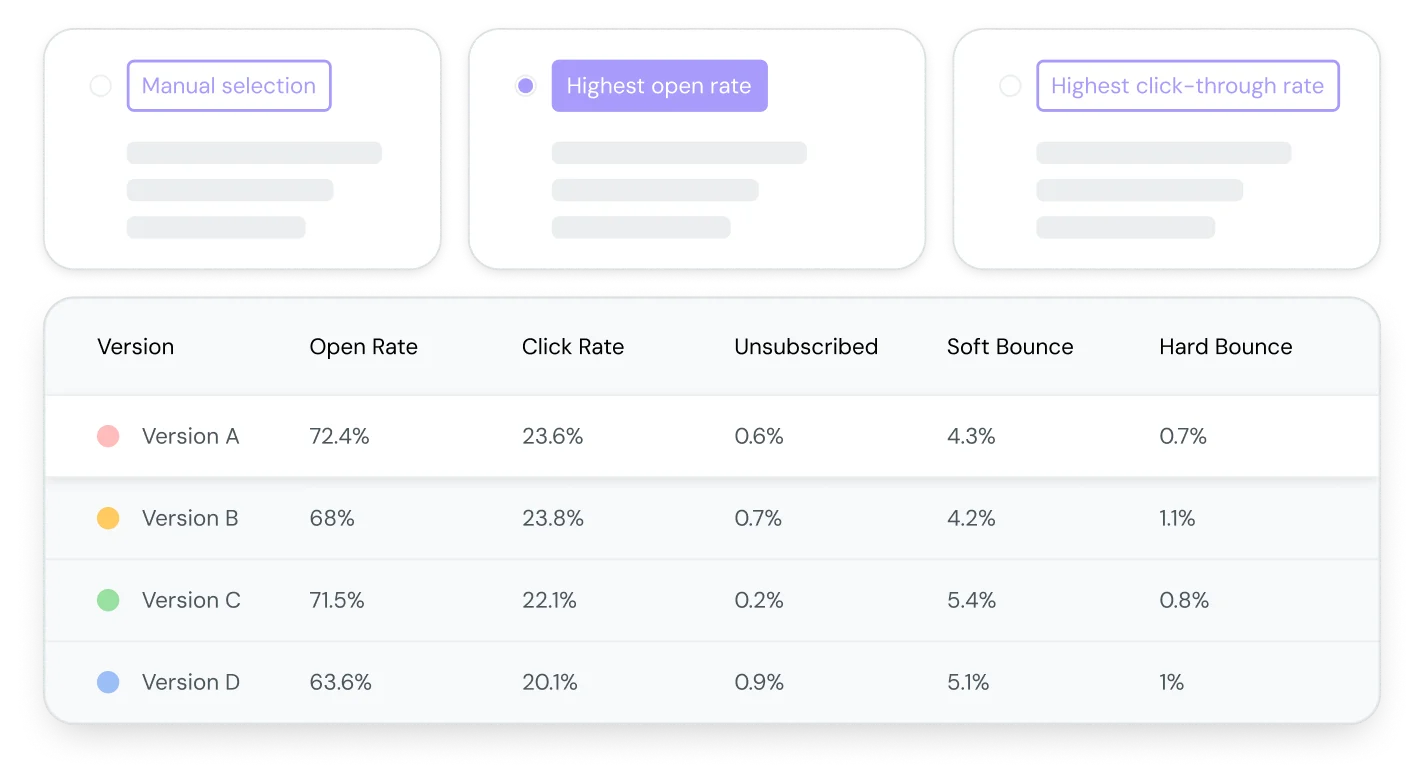
Task: Click the Unsubscribed column header
Action: (x=806, y=347)
